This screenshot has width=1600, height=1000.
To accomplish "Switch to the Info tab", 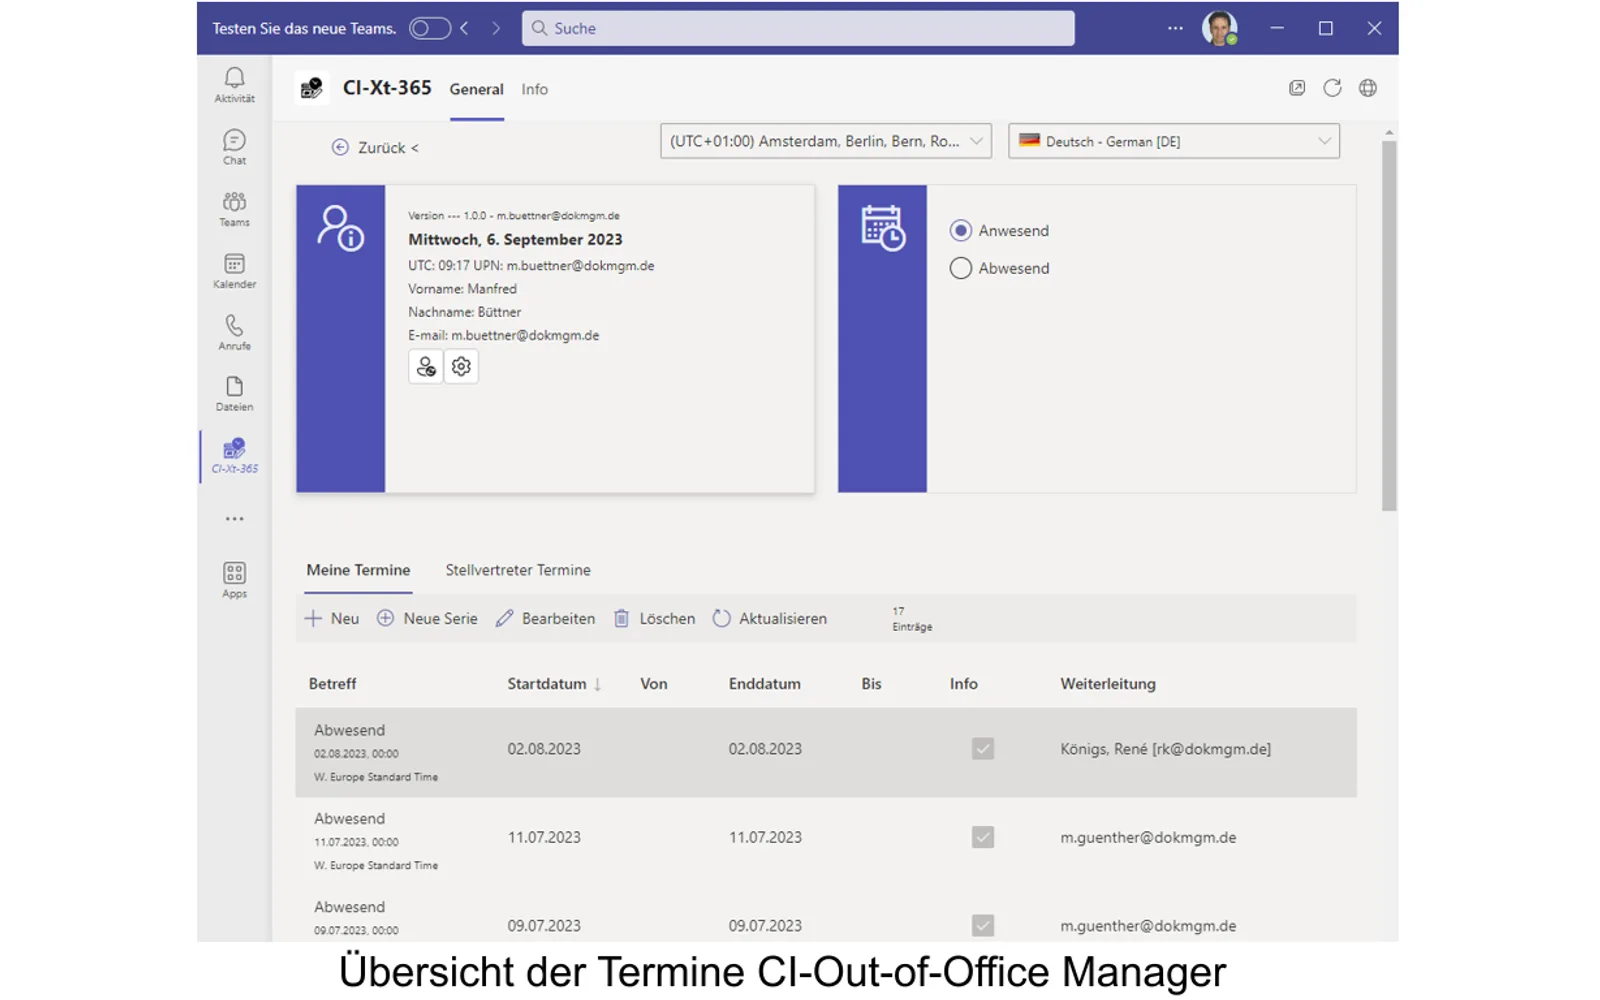I will coord(534,89).
